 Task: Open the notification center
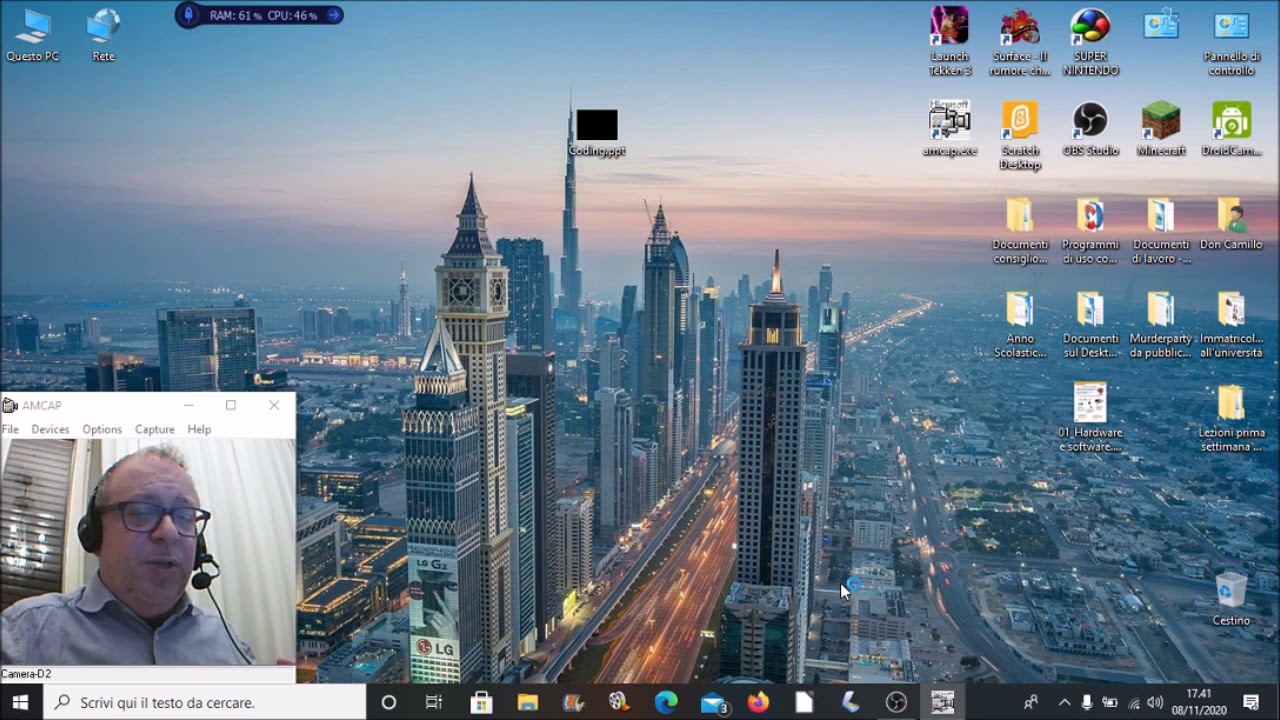(1251, 702)
